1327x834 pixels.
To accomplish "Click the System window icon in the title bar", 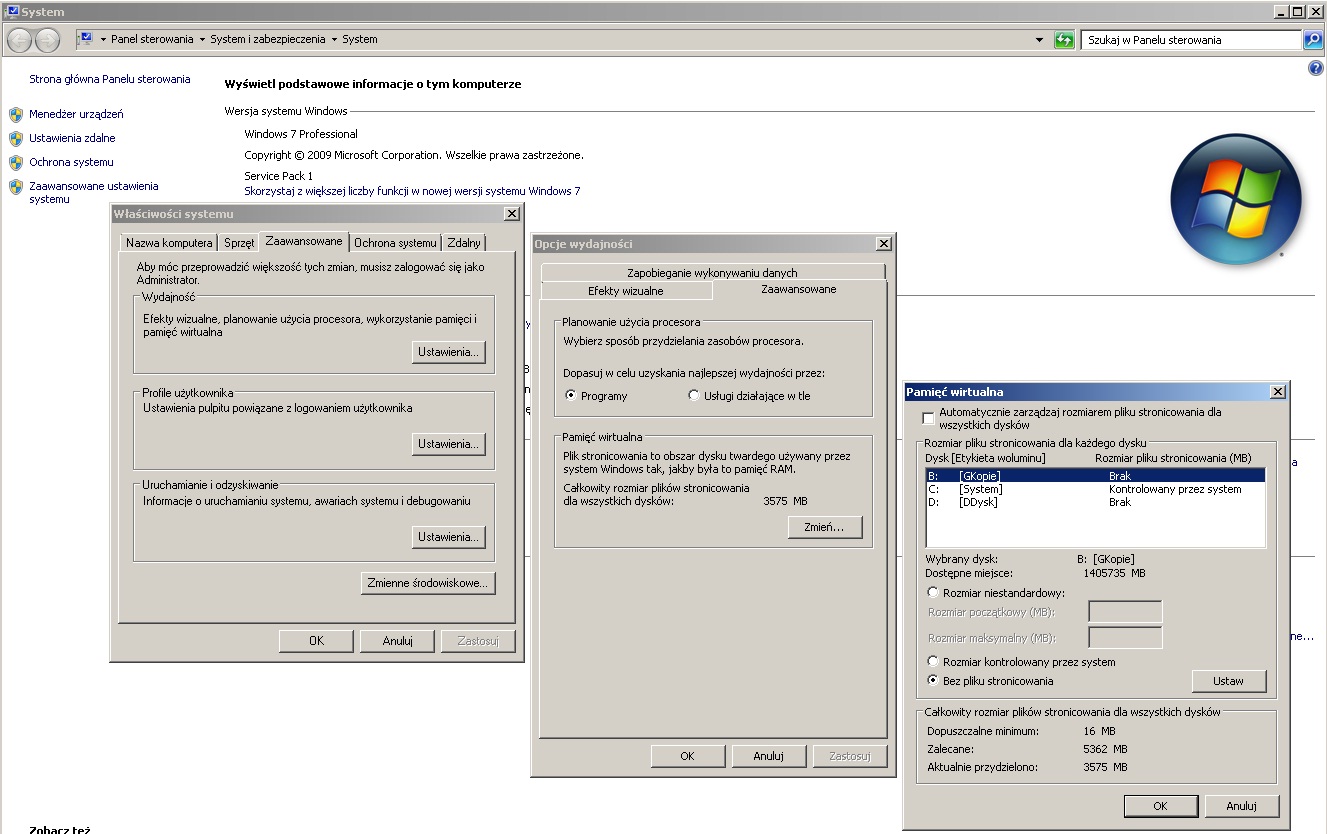I will [x=11, y=11].
